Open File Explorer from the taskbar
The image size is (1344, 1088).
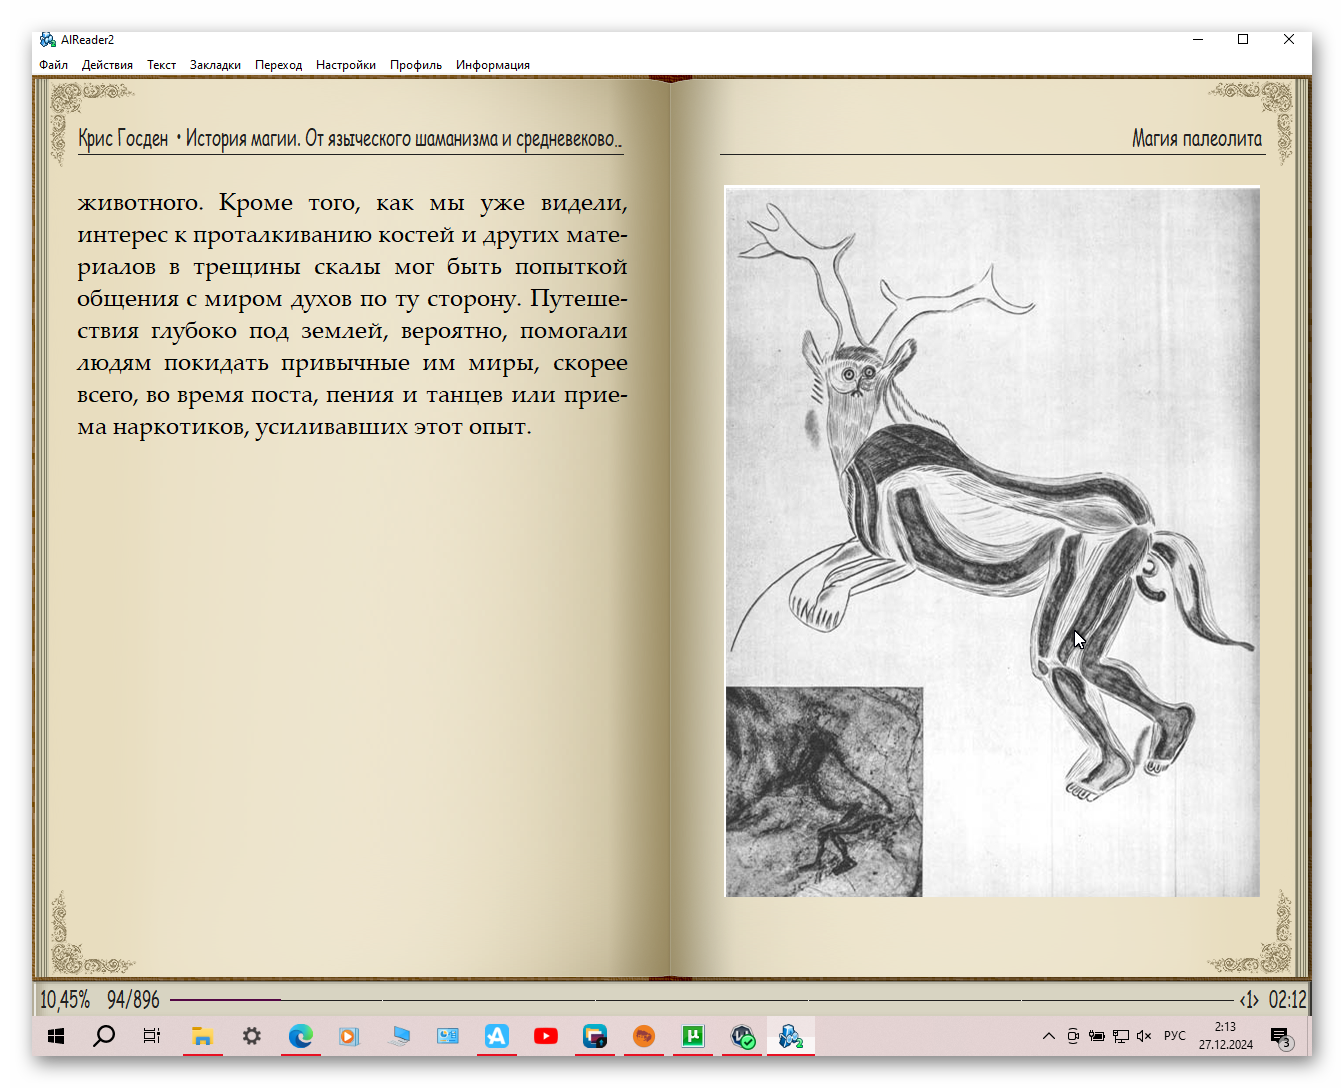point(203,1036)
